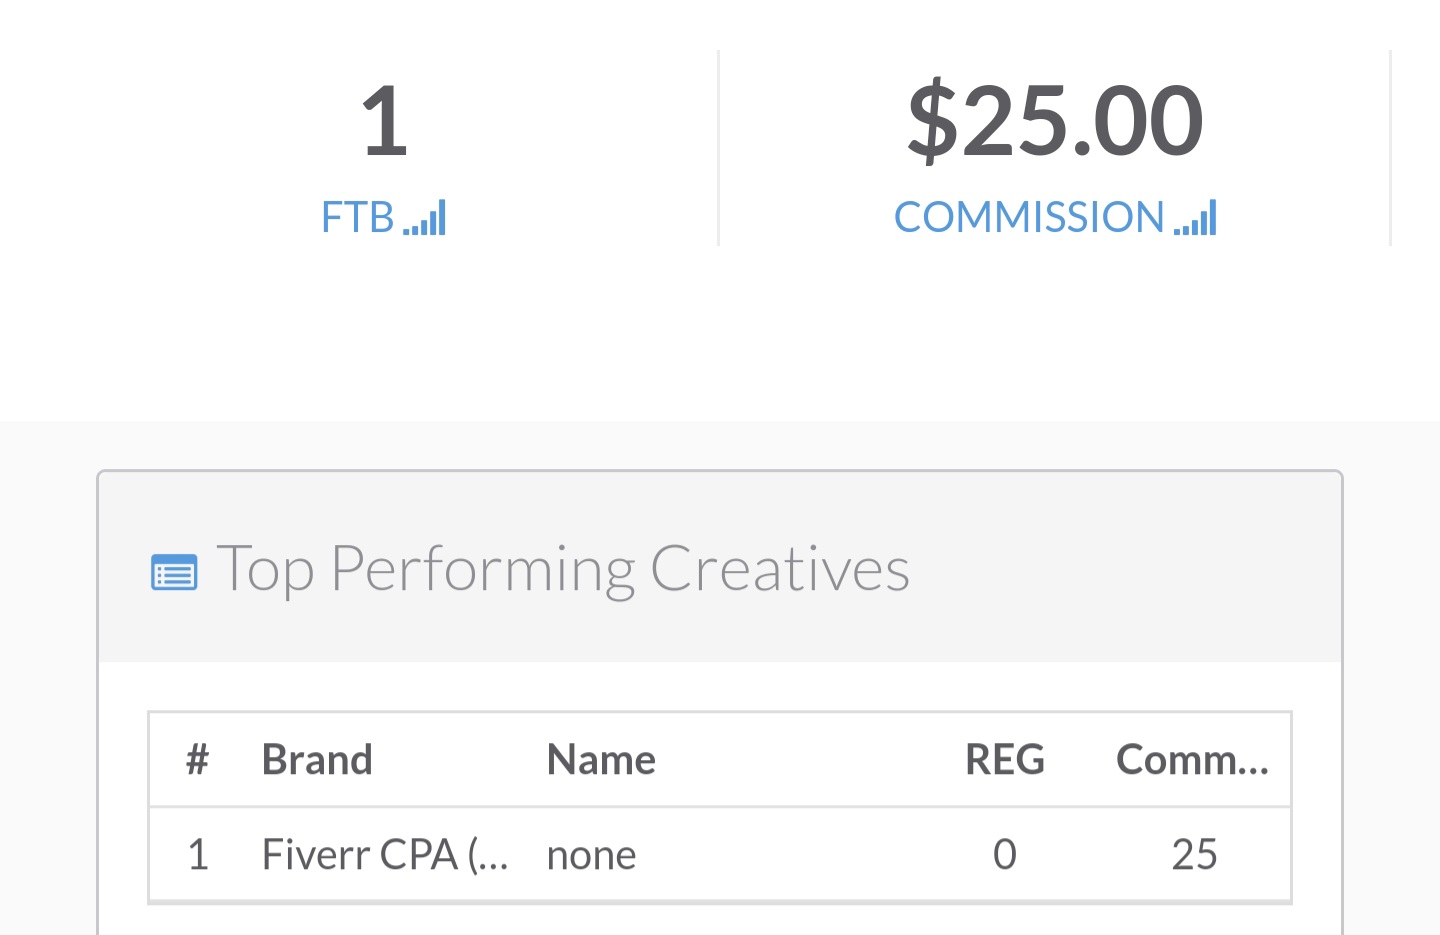Open the FTB stat link
Image resolution: width=1440 pixels, height=935 pixels.
click(383, 217)
